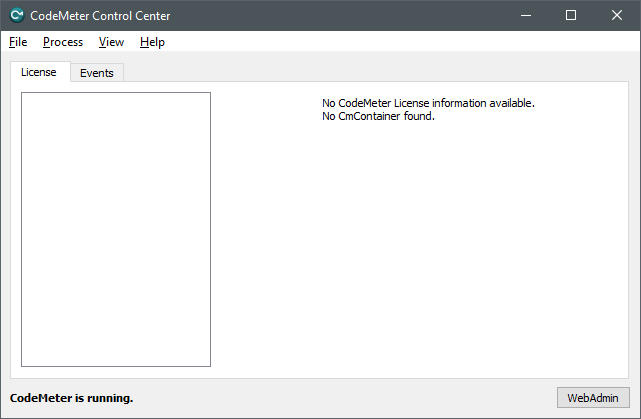Maximize the CodeMeter Control Center window
This screenshot has height=419, width=641.
point(571,16)
